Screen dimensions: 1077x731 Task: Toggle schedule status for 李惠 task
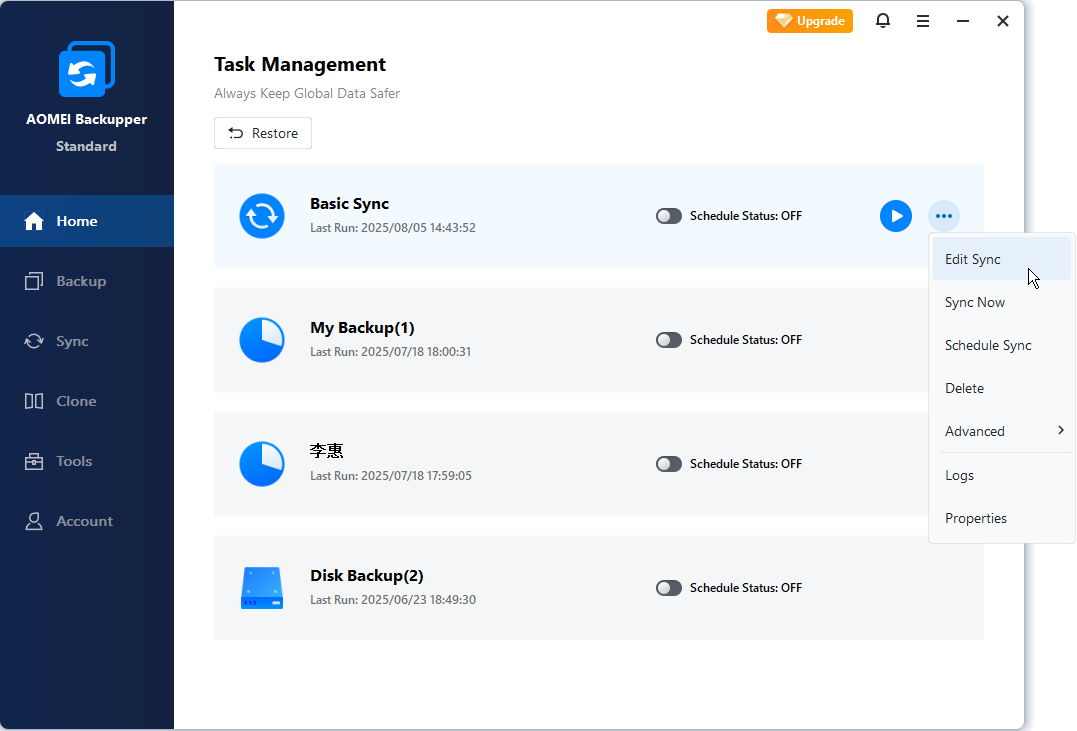[x=668, y=464]
